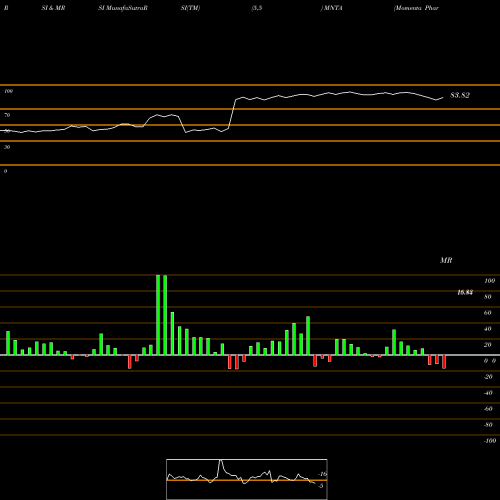Click the MR axis label 60

pos(488,313)
